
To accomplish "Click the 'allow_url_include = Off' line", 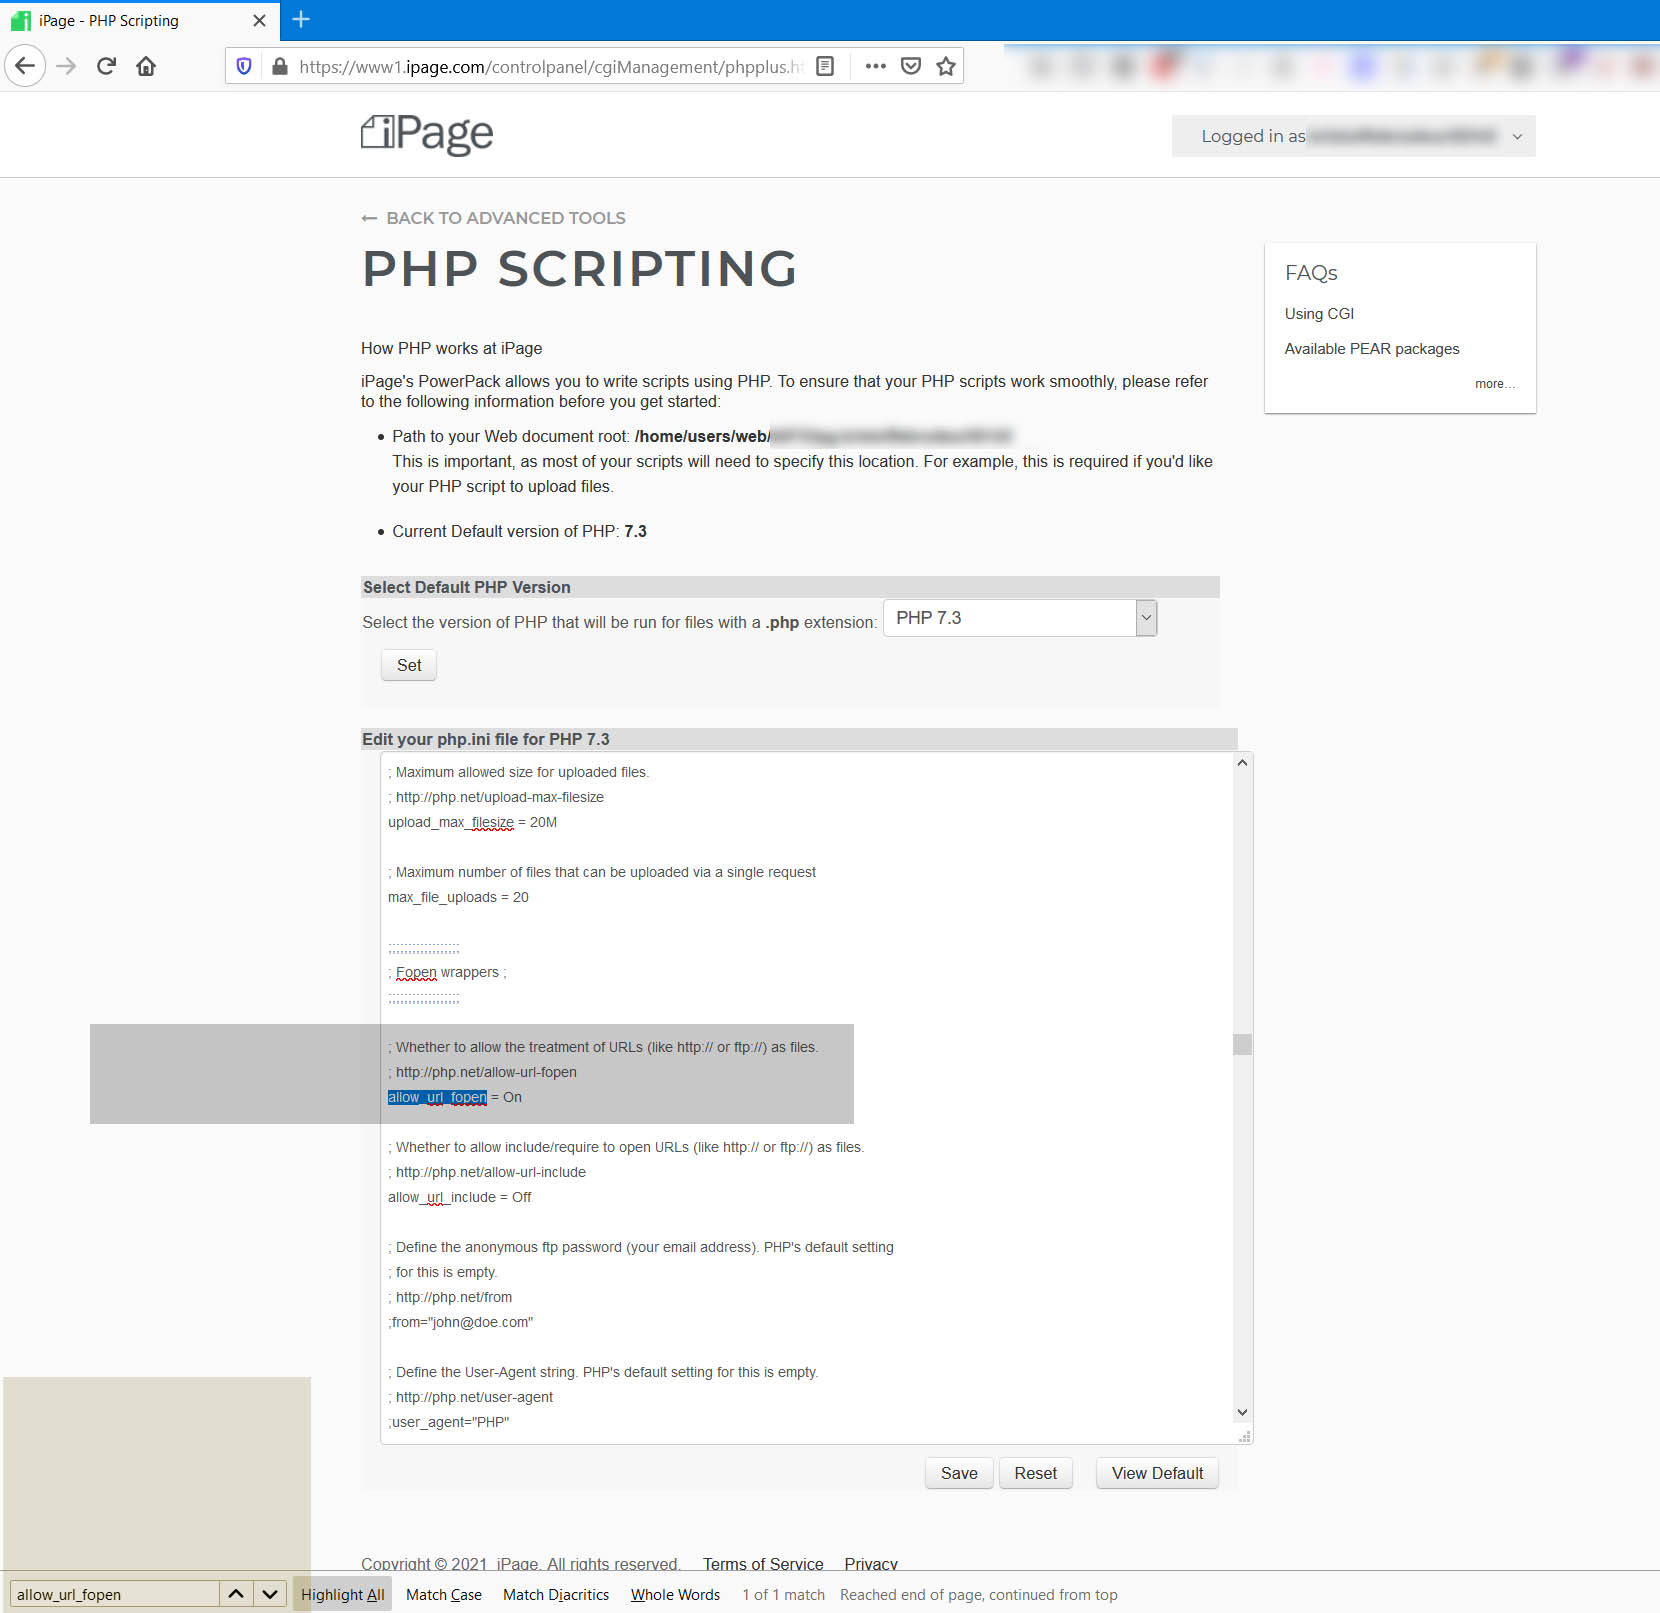I will point(460,1197).
